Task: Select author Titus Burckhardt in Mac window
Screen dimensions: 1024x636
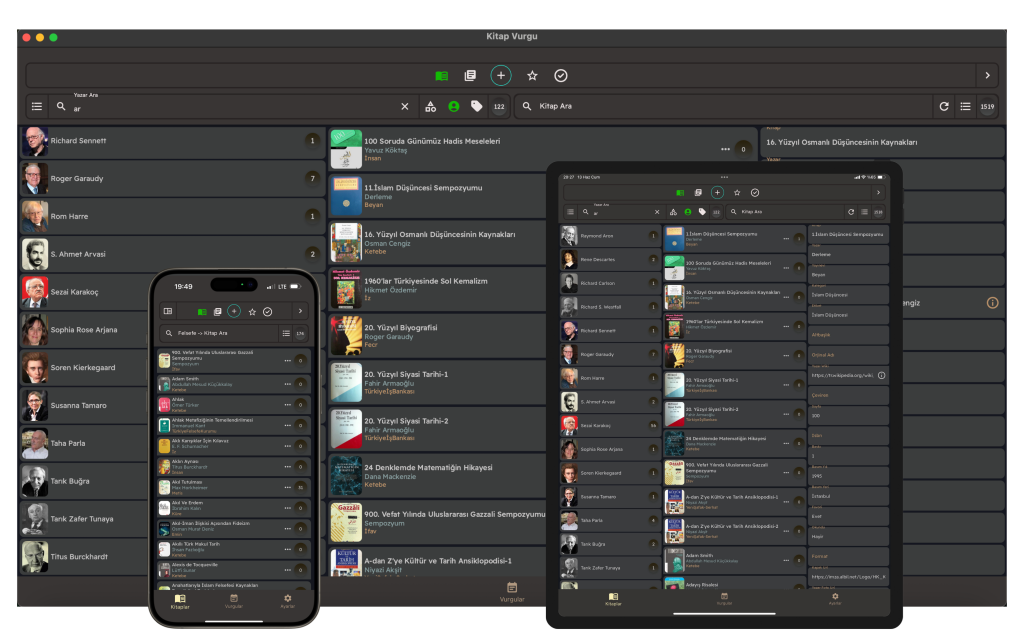Action: click(85, 557)
